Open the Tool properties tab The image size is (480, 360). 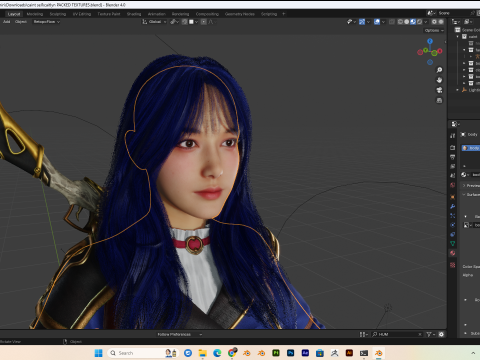click(x=453, y=136)
